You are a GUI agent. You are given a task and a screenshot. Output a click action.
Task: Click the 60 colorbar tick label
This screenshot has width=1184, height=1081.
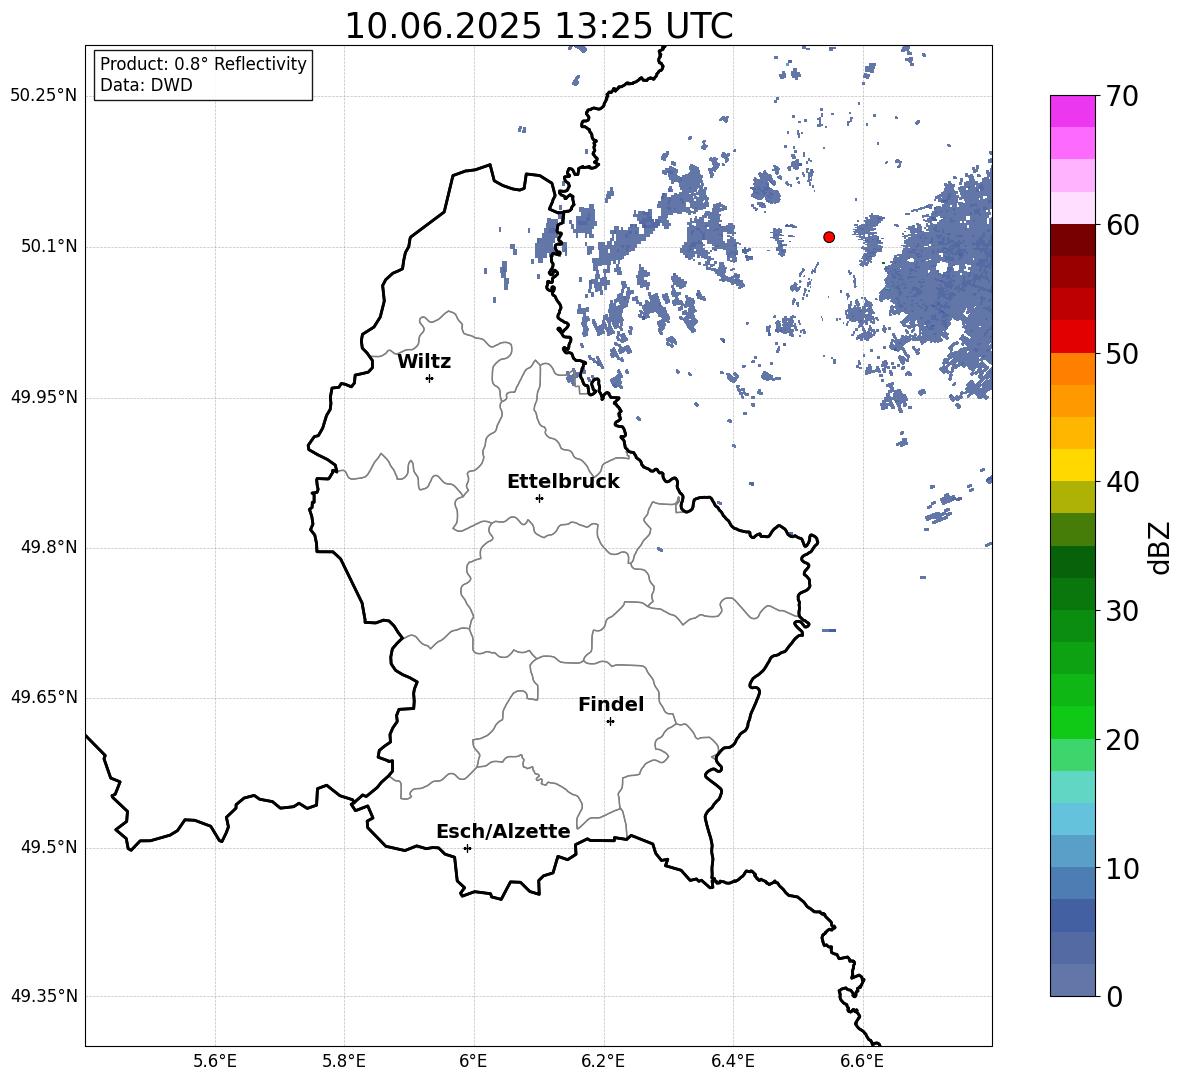pos(1123,225)
